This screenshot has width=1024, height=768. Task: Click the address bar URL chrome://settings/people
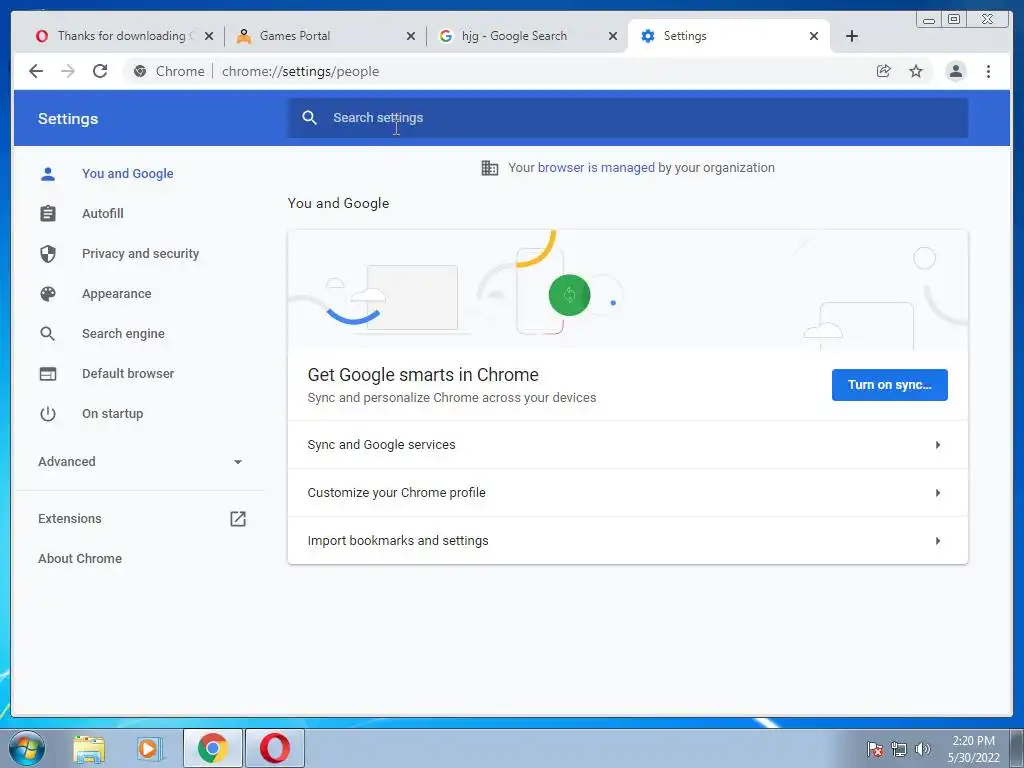point(300,71)
